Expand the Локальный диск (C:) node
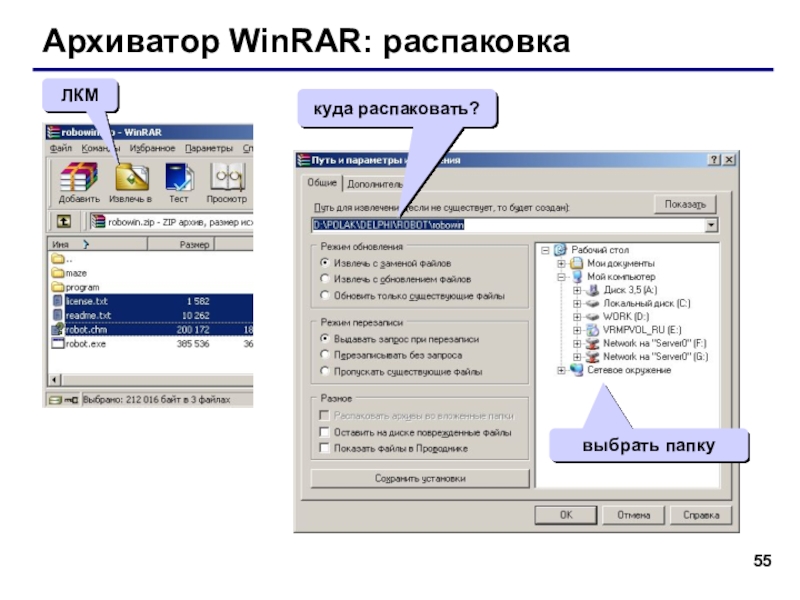This screenshot has height=600, width=800. (577, 303)
